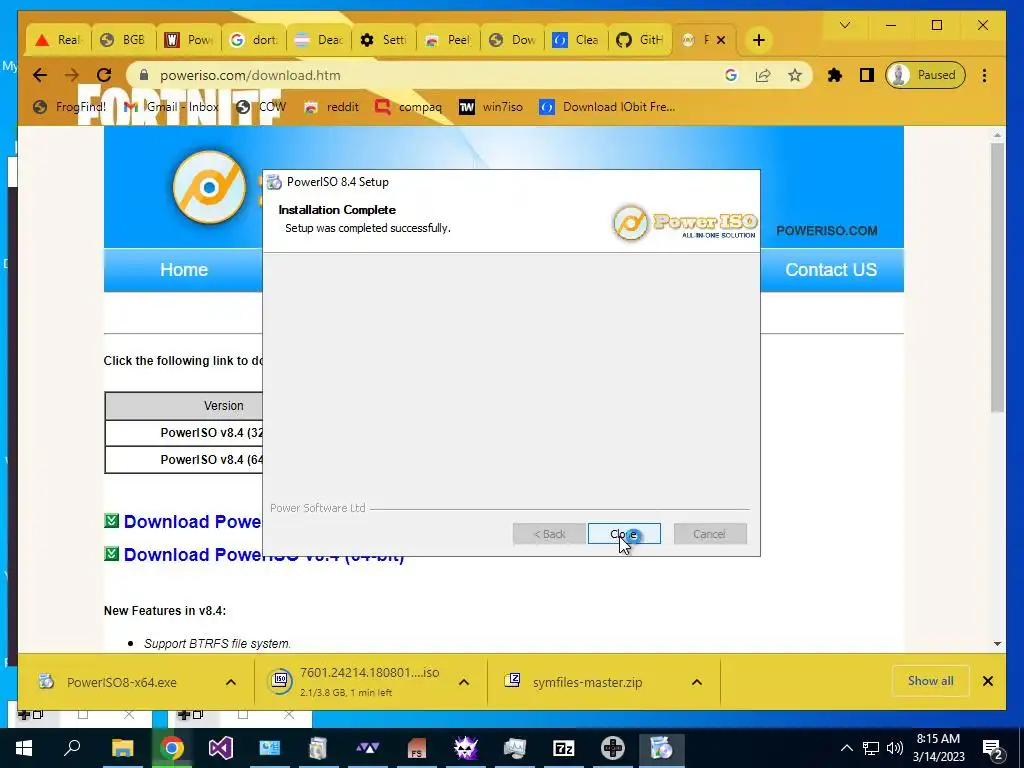1024x768 pixels.
Task: Toggle the Chrome side panel icon
Action: [x=867, y=75]
